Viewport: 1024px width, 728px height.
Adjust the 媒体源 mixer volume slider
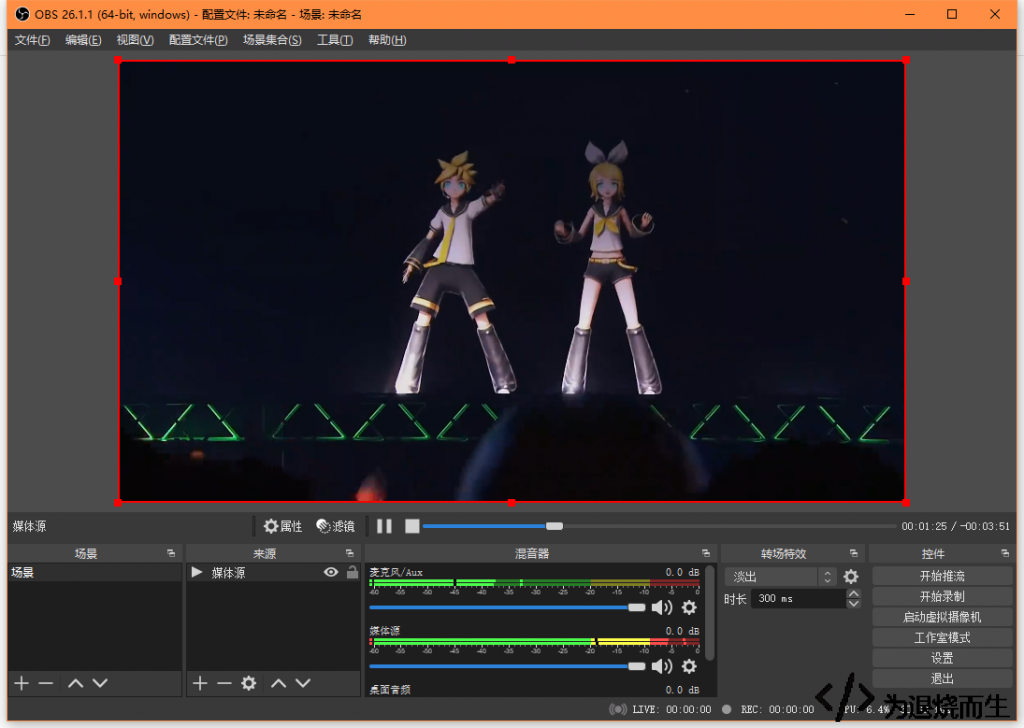[507, 667]
